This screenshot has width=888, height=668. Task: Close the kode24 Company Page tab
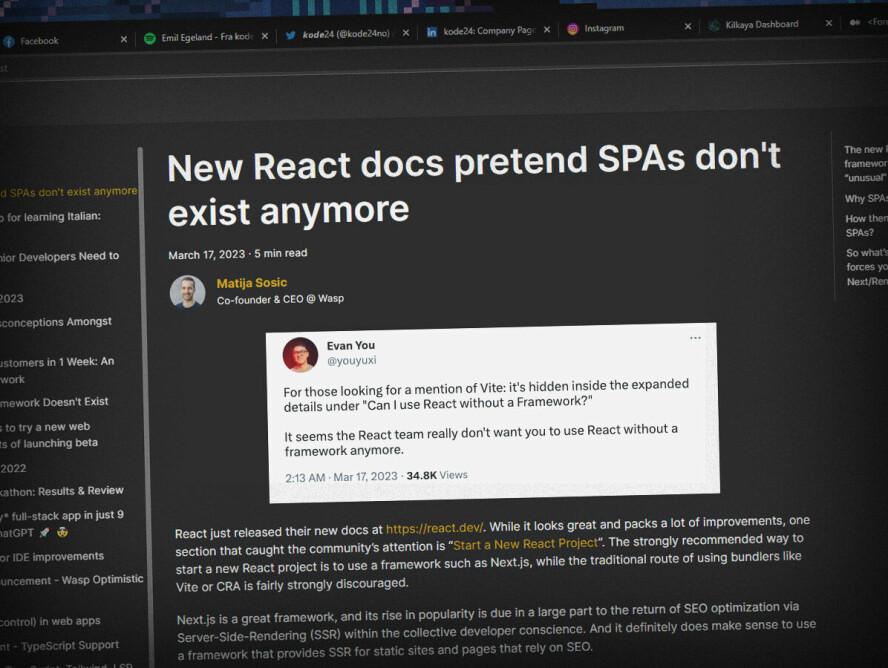point(547,29)
